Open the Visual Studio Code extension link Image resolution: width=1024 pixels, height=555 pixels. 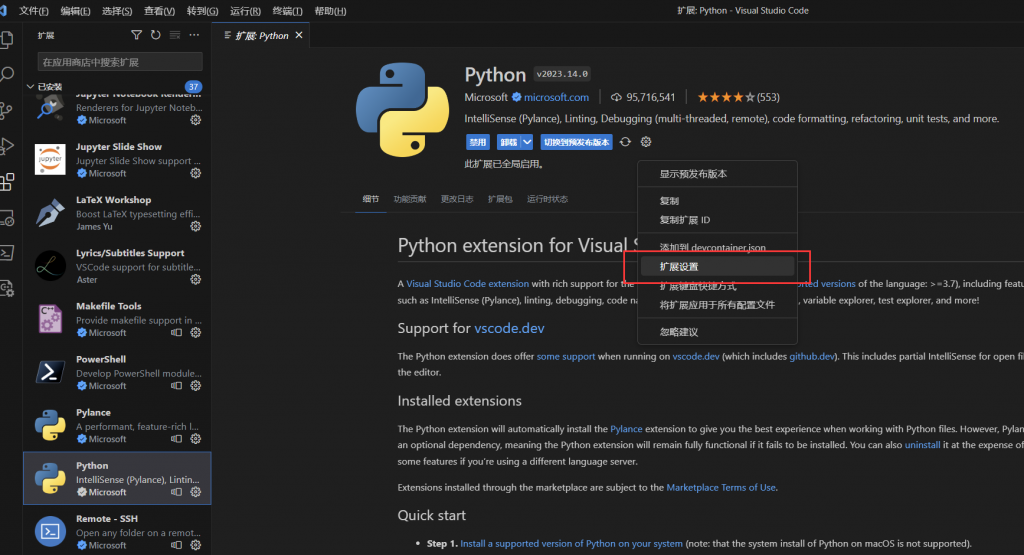tap(468, 283)
